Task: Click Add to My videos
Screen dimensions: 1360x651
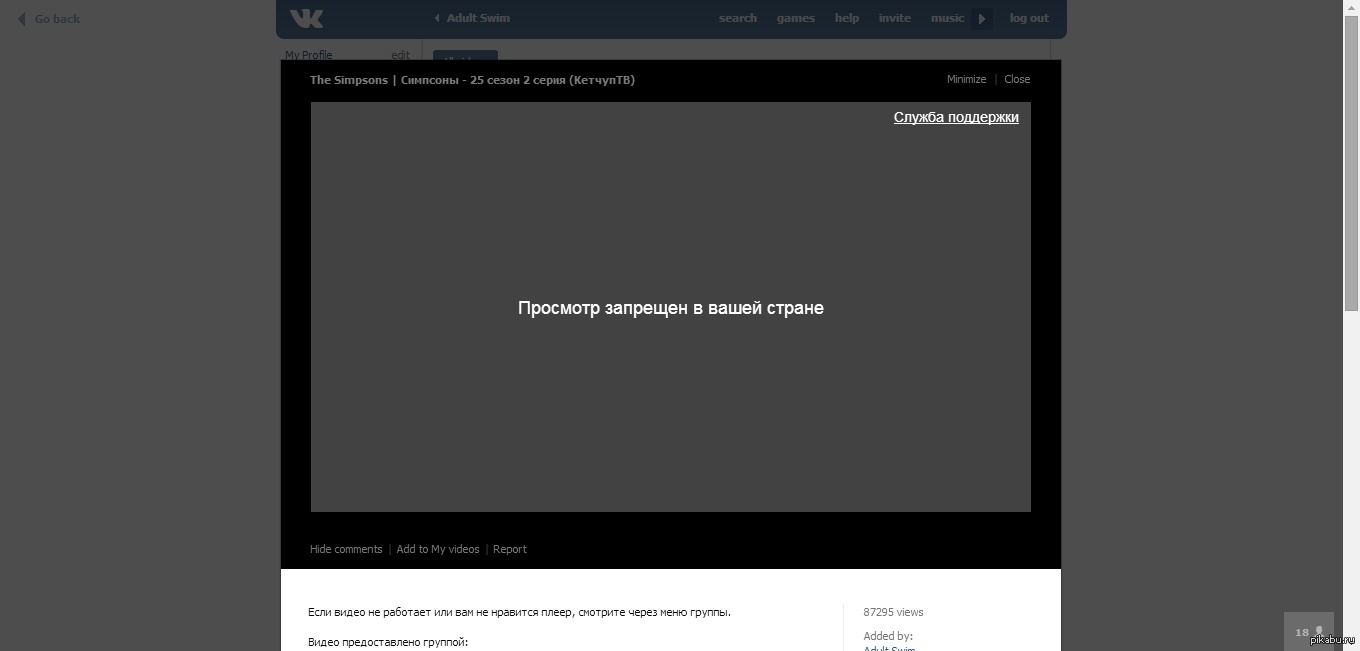Action: 438,549
